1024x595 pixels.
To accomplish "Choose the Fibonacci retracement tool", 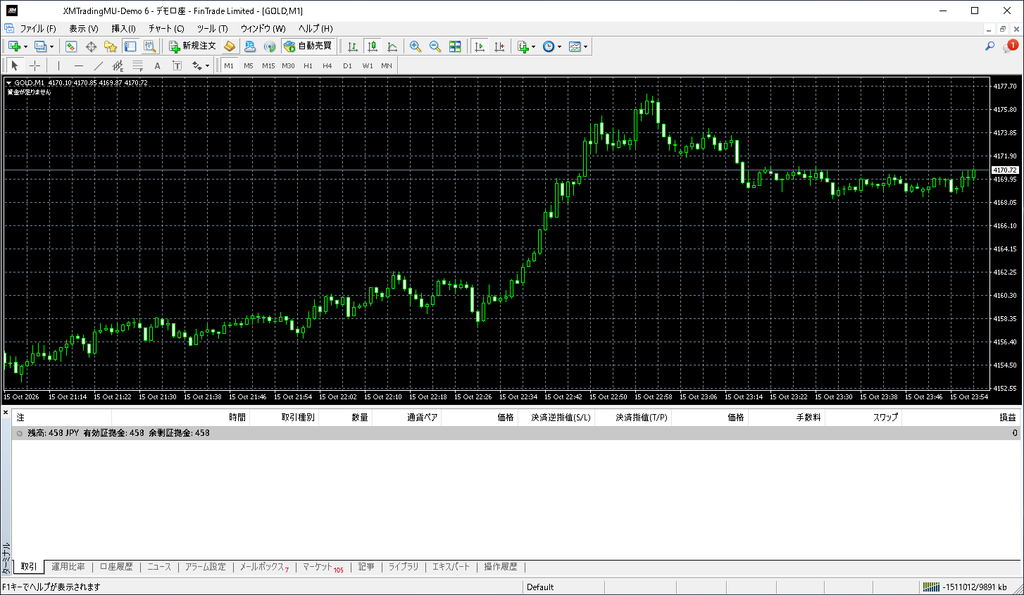I will tap(137, 65).
